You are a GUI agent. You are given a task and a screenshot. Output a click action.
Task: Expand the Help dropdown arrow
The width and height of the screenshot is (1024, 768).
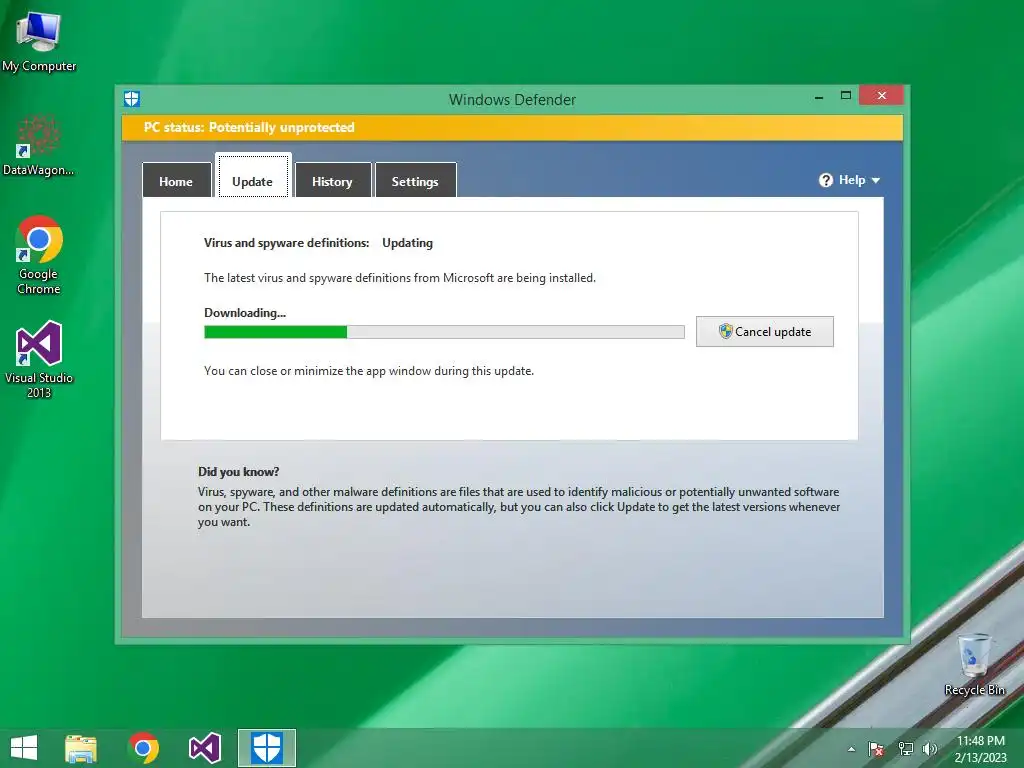pyautogui.click(x=876, y=181)
